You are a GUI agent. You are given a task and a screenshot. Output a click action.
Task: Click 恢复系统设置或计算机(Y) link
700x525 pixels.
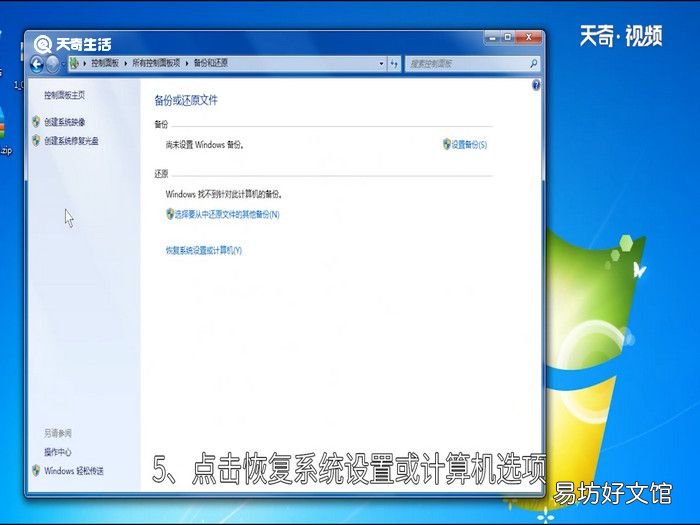coord(204,250)
